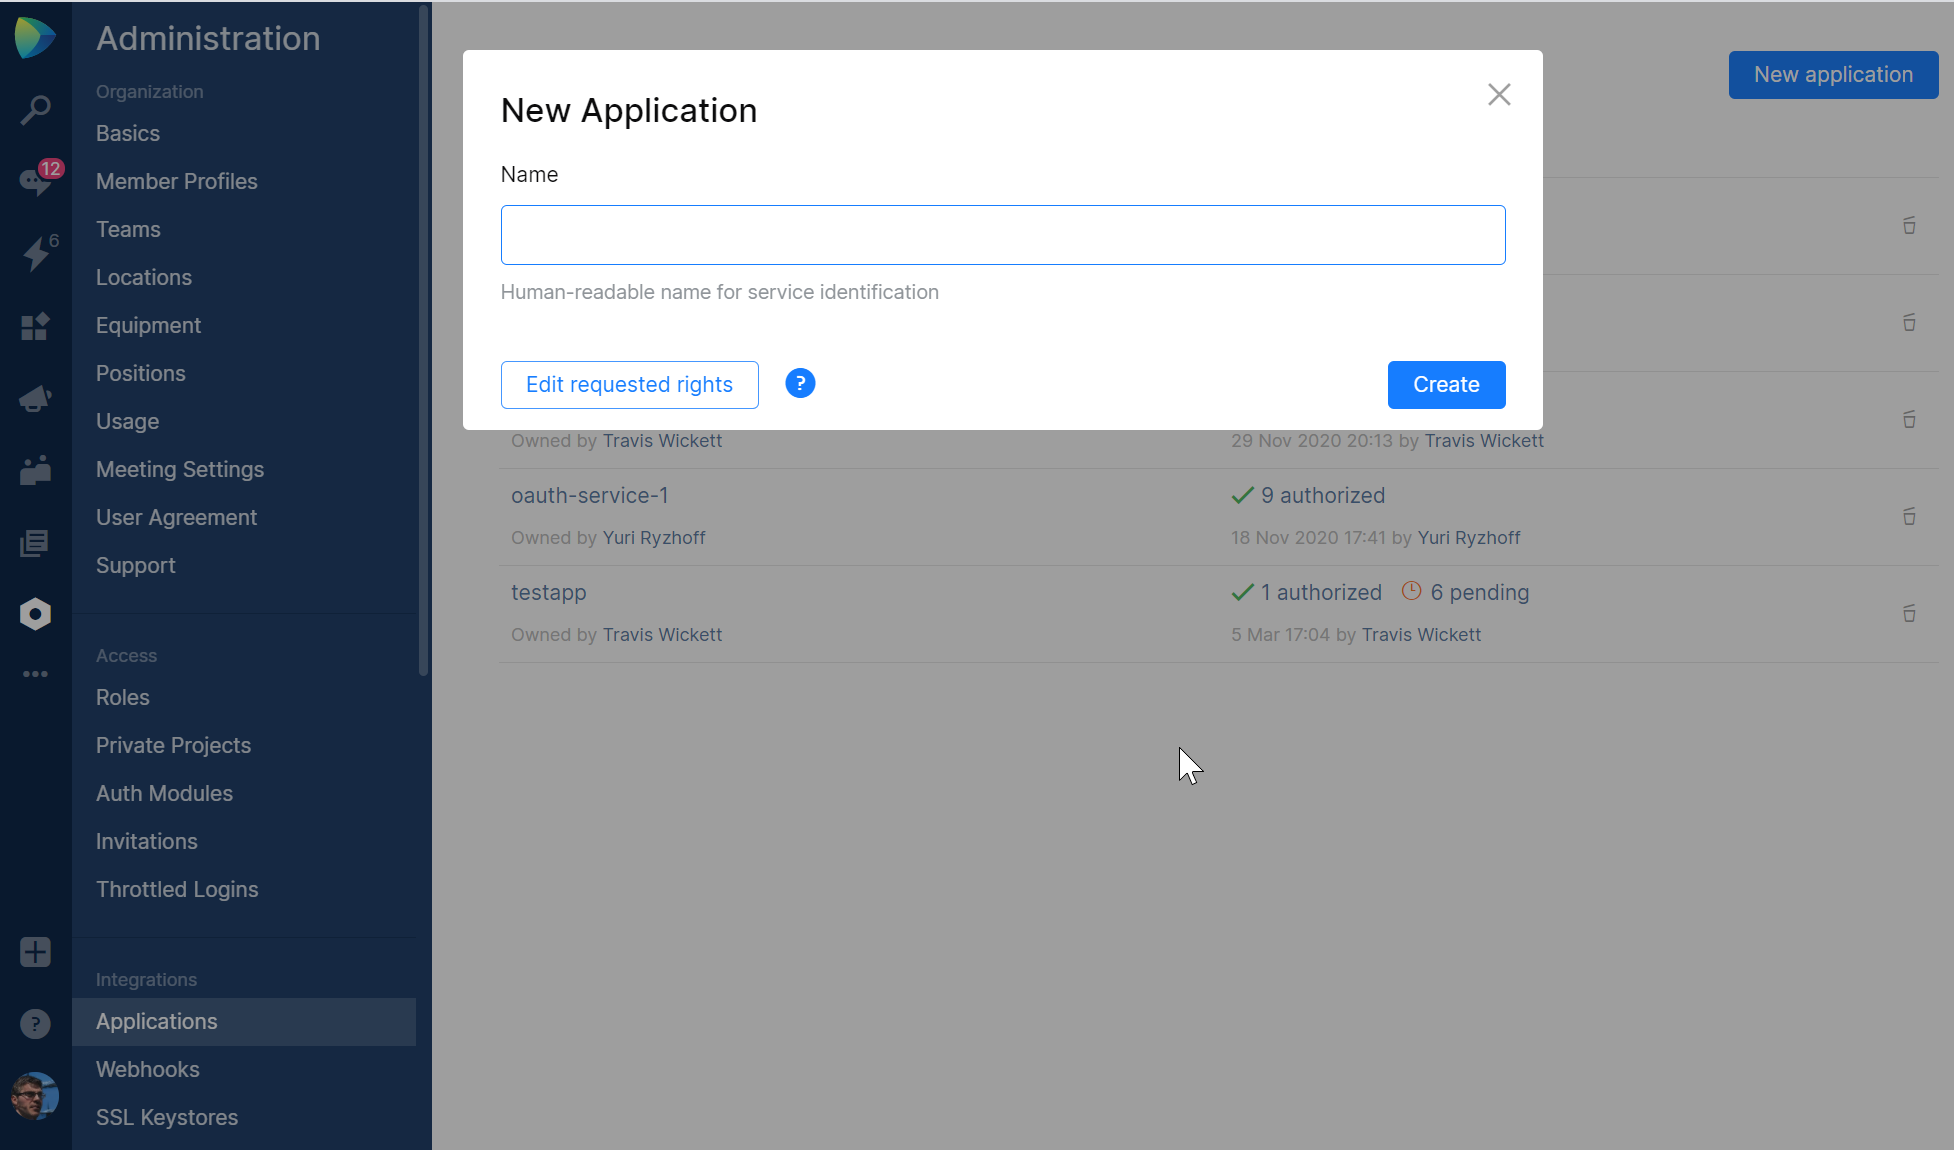The image size is (1954, 1150).
Task: Open the SSL Keystores menu item
Action: click(167, 1117)
